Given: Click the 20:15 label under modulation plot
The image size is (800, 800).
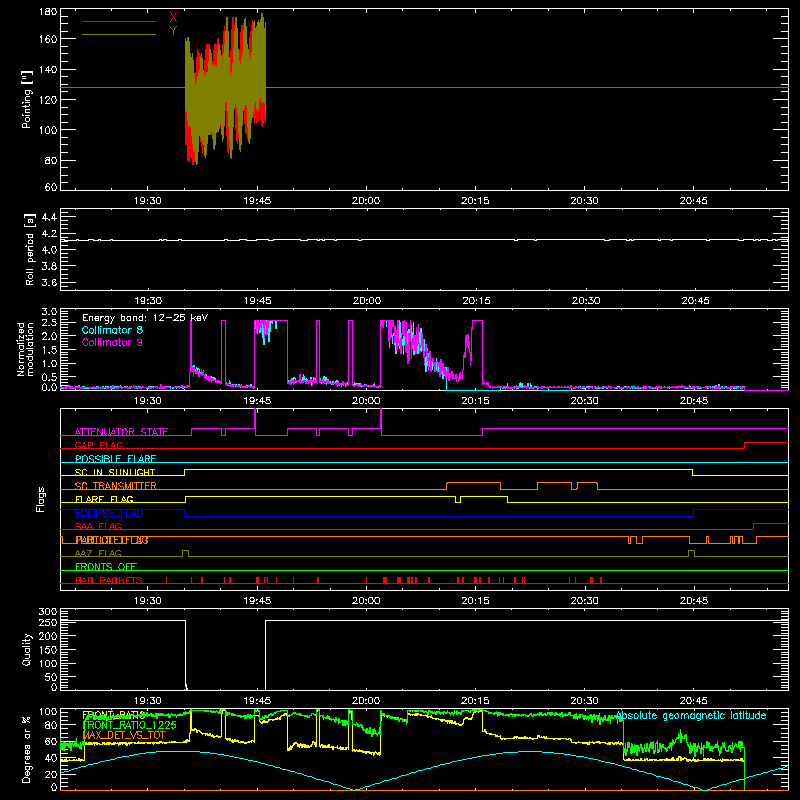Looking at the screenshot, I should 476,401.
